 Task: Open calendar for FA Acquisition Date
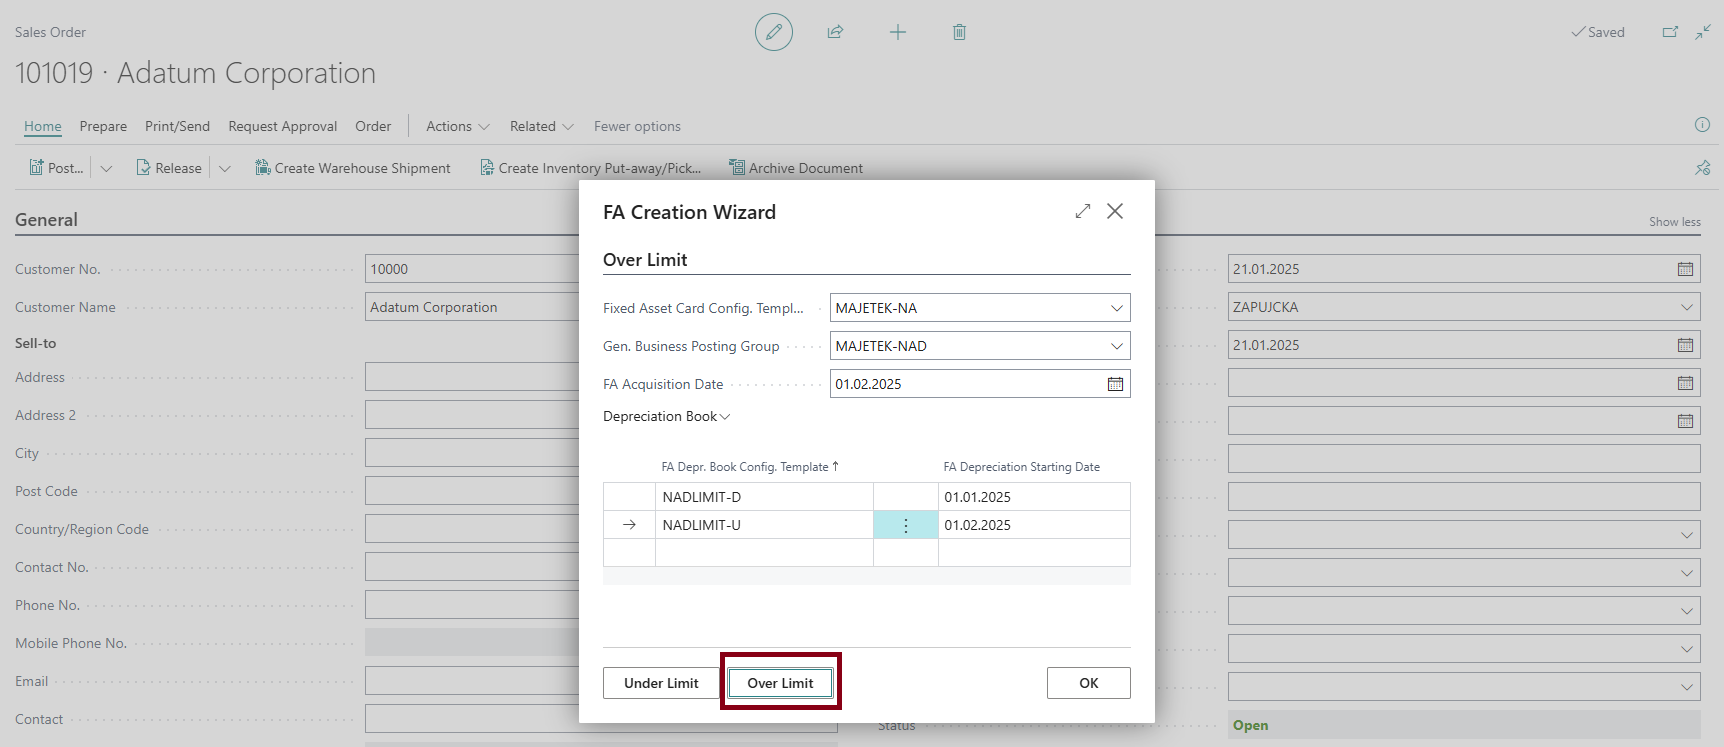pos(1115,384)
